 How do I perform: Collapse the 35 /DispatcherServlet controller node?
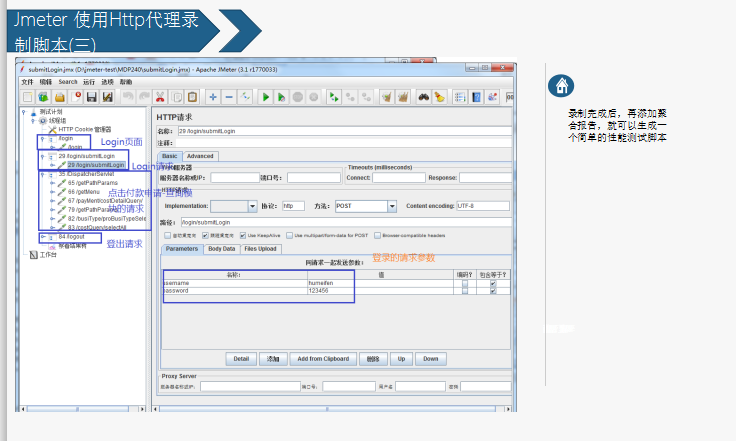pos(42,174)
